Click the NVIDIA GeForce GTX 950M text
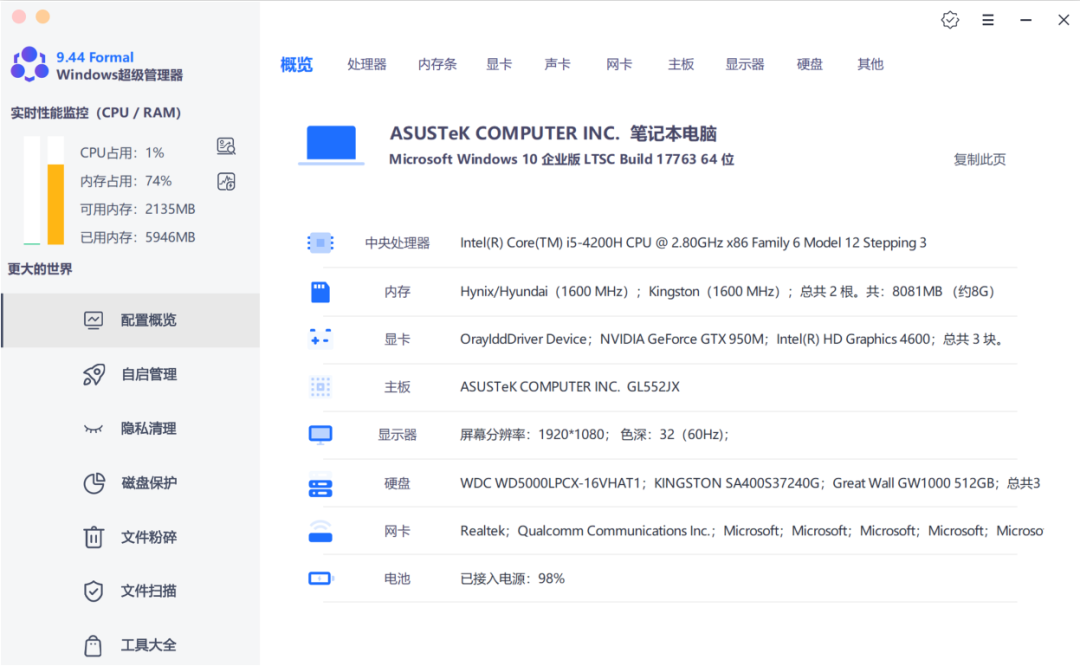Image resolution: width=1080 pixels, height=666 pixels. [683, 340]
